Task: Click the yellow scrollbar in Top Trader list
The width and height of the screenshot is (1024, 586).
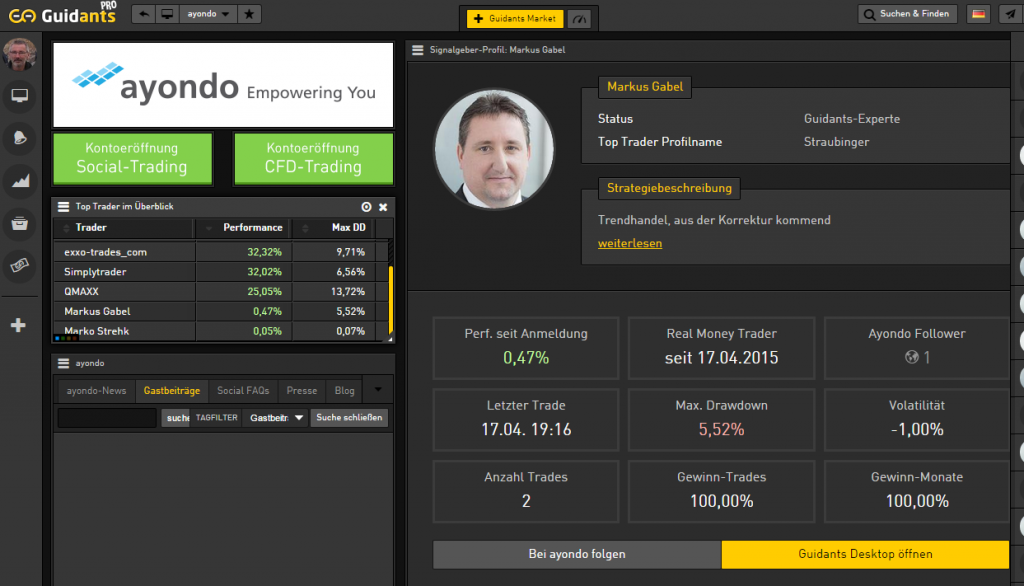Action: point(390,300)
